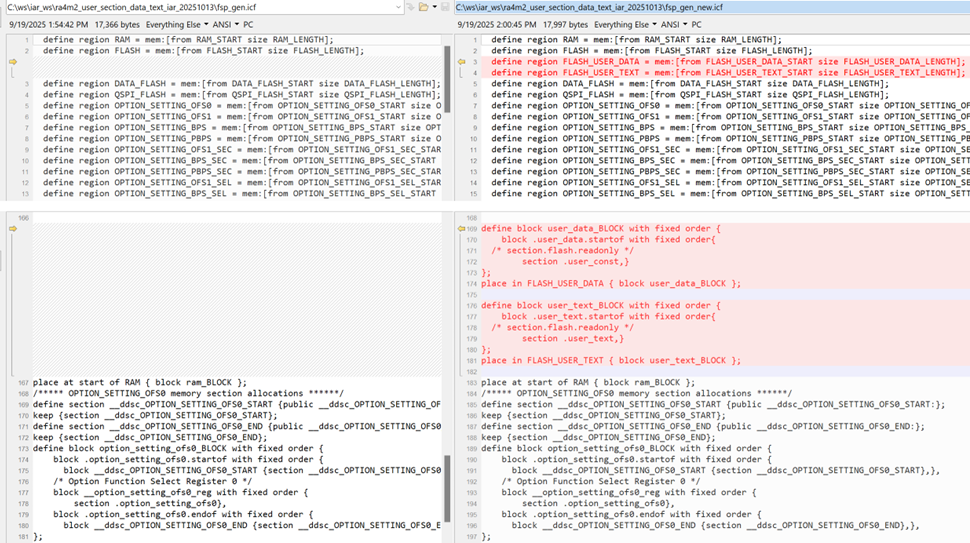Click the lower left pane vertical scrollbar thumb
Image resolution: width=970 pixels, height=543 pixels.
447,489
